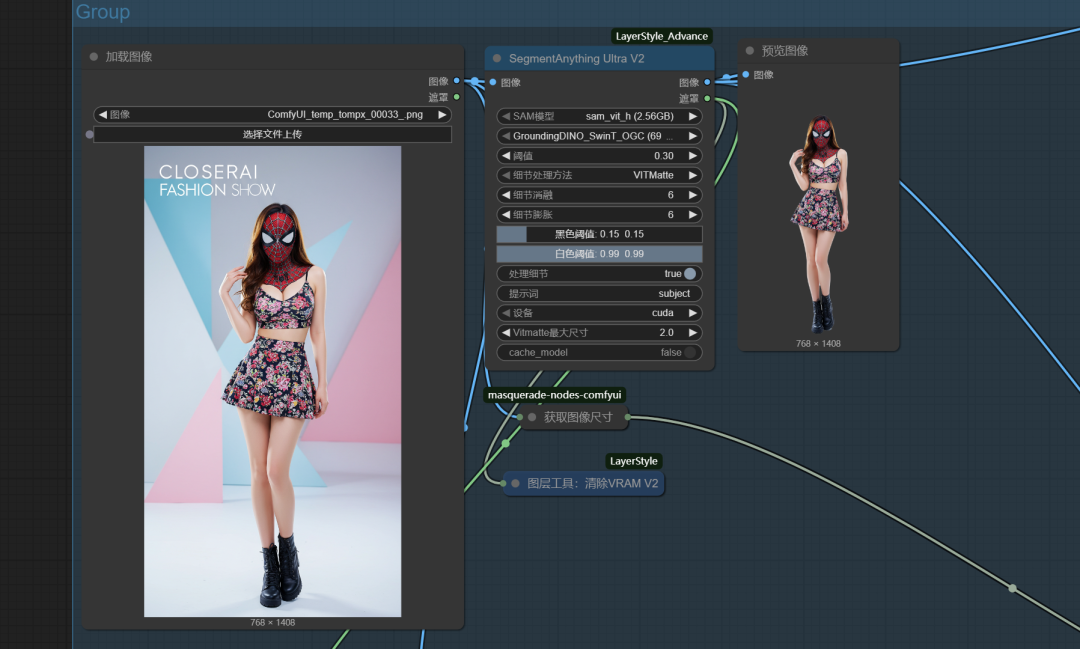Click the SegmentAnything Ultra V2 title bar
The image size is (1080, 649).
[x=599, y=59]
